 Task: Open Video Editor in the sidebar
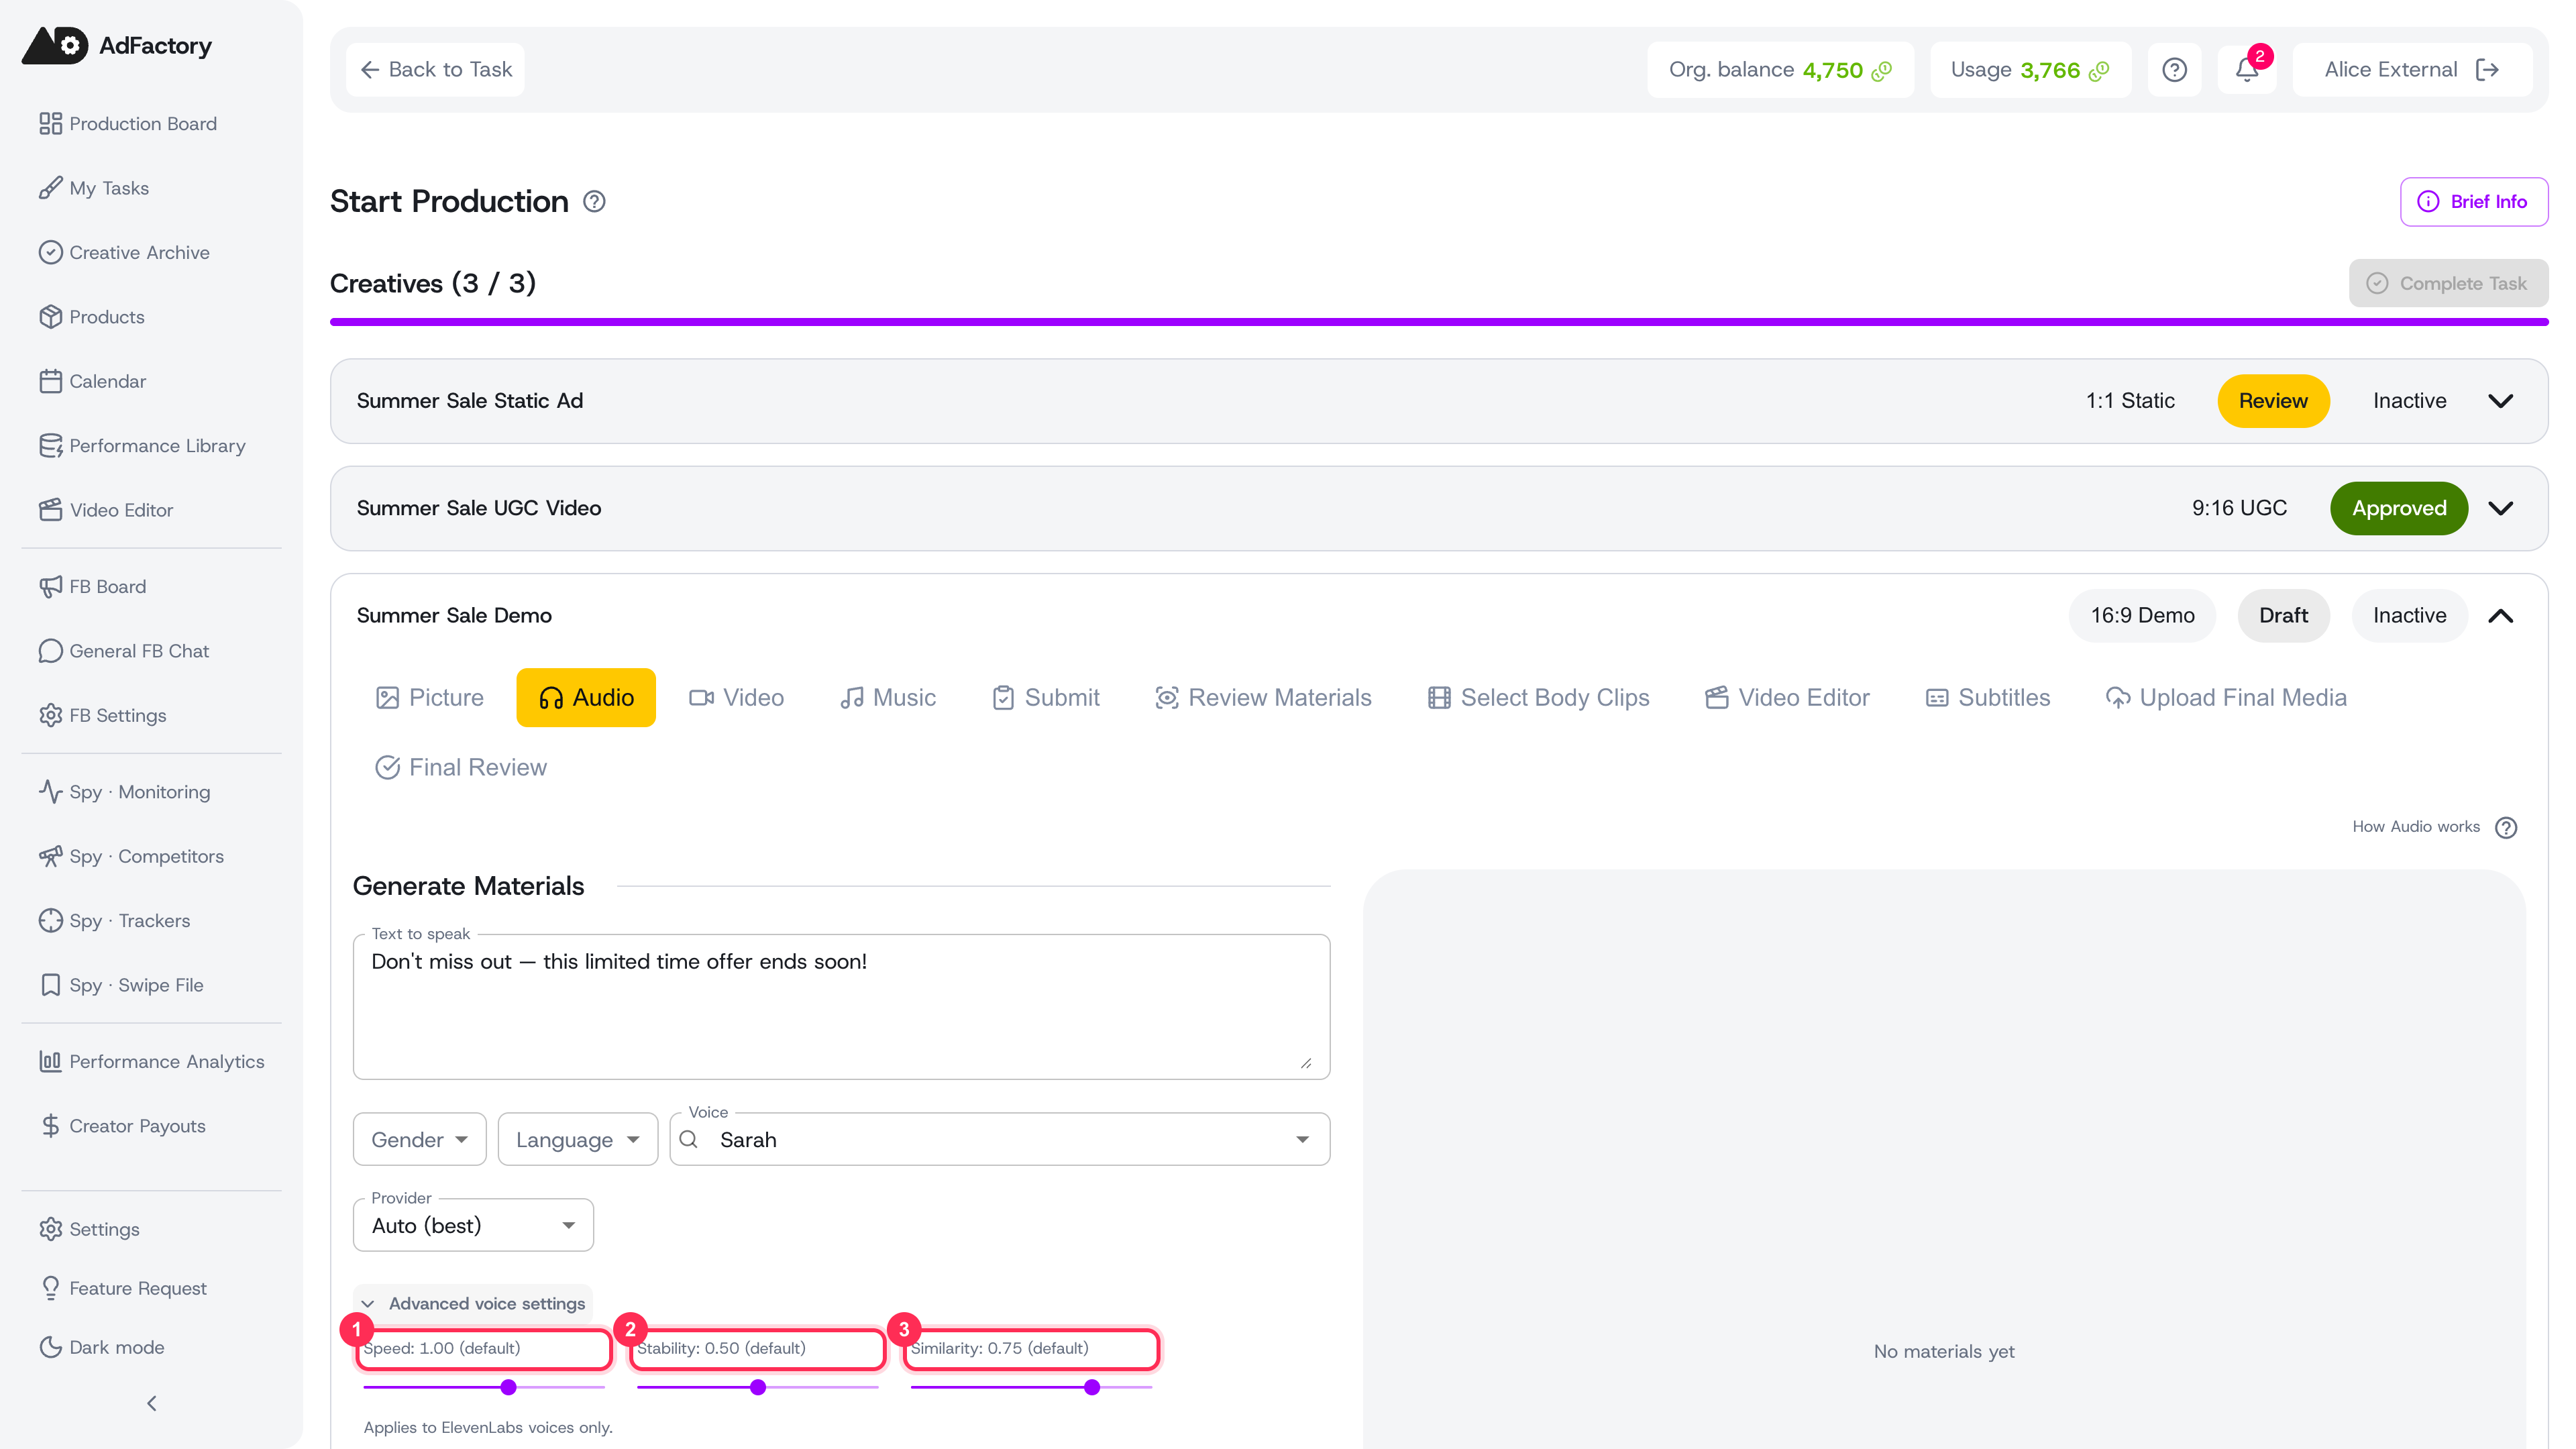click(121, 510)
